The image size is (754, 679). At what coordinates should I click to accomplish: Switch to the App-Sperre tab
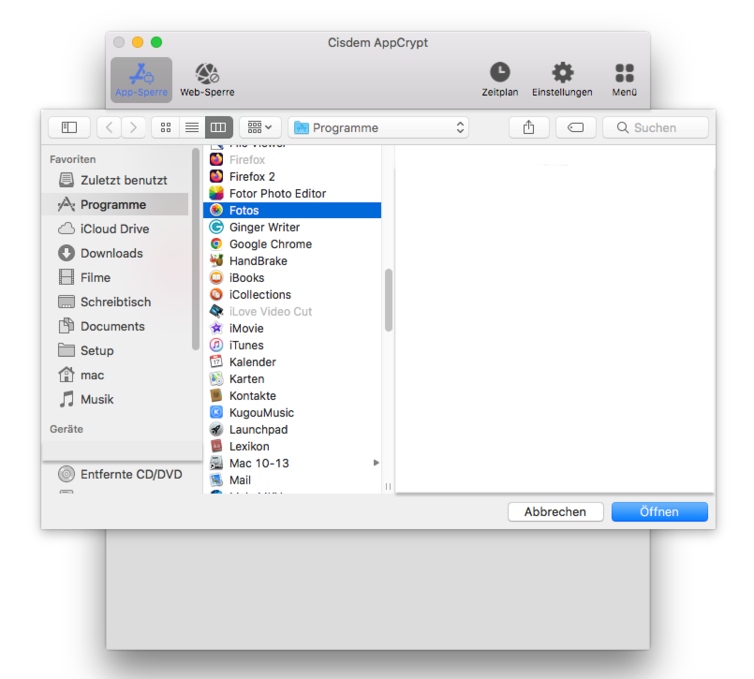point(141,80)
